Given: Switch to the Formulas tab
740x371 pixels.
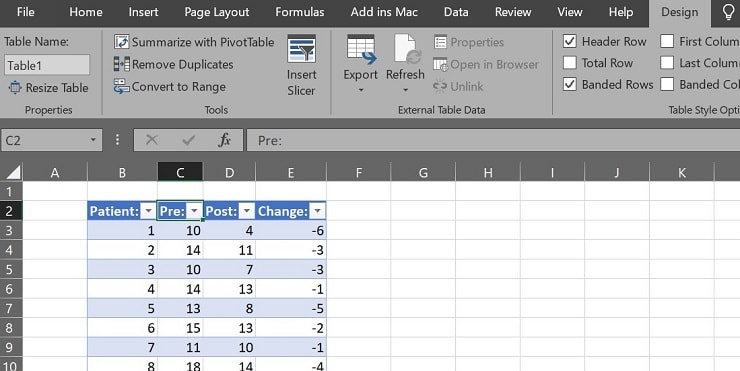Looking at the screenshot, I should click(x=300, y=12).
